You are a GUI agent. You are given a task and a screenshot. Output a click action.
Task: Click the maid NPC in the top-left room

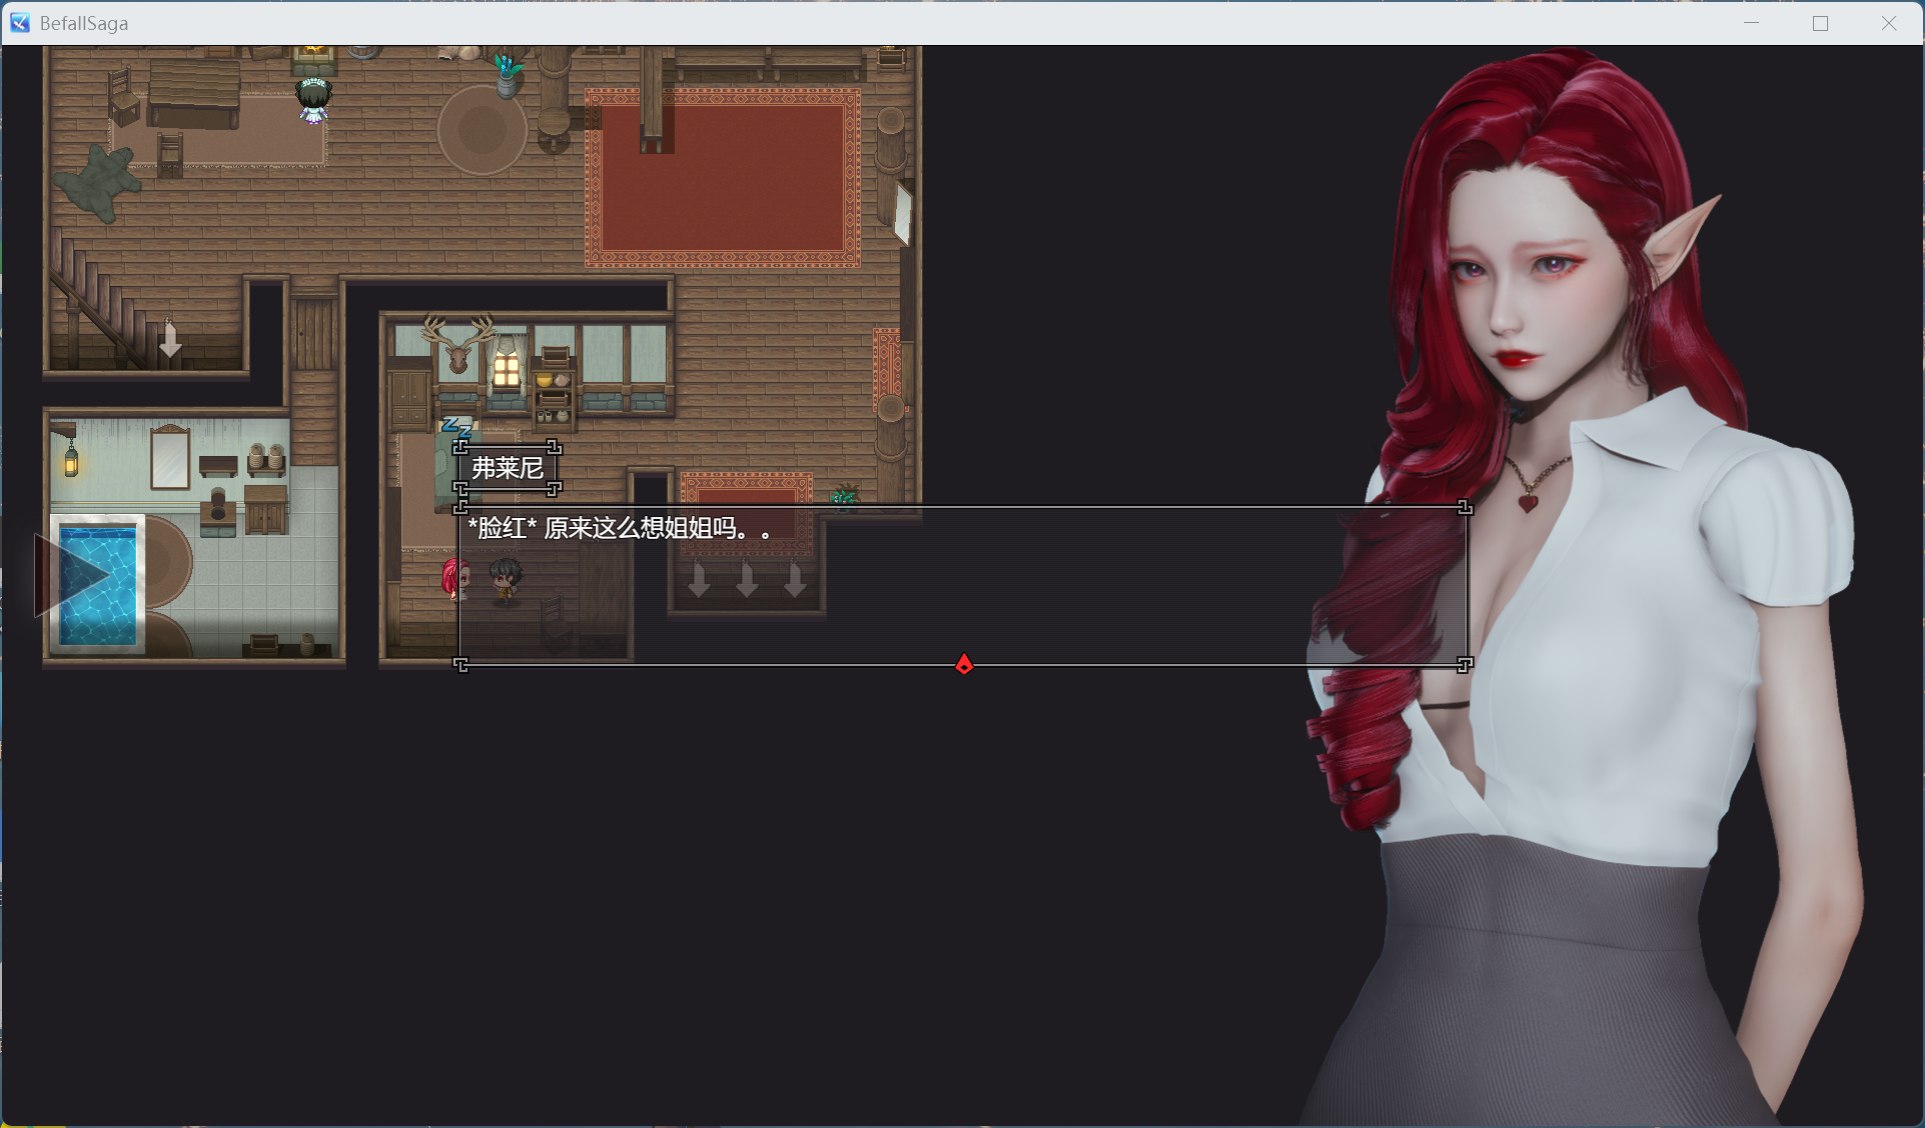pyautogui.click(x=312, y=97)
